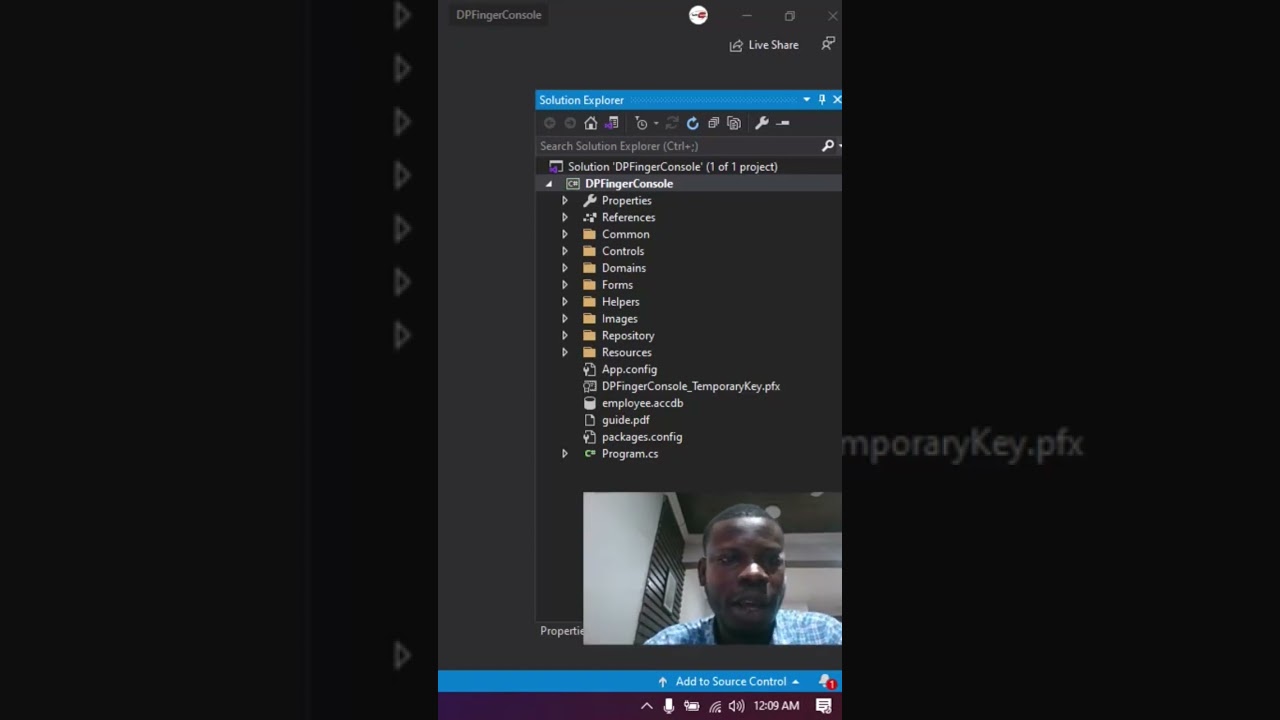Select the packages.config file

tap(641, 437)
